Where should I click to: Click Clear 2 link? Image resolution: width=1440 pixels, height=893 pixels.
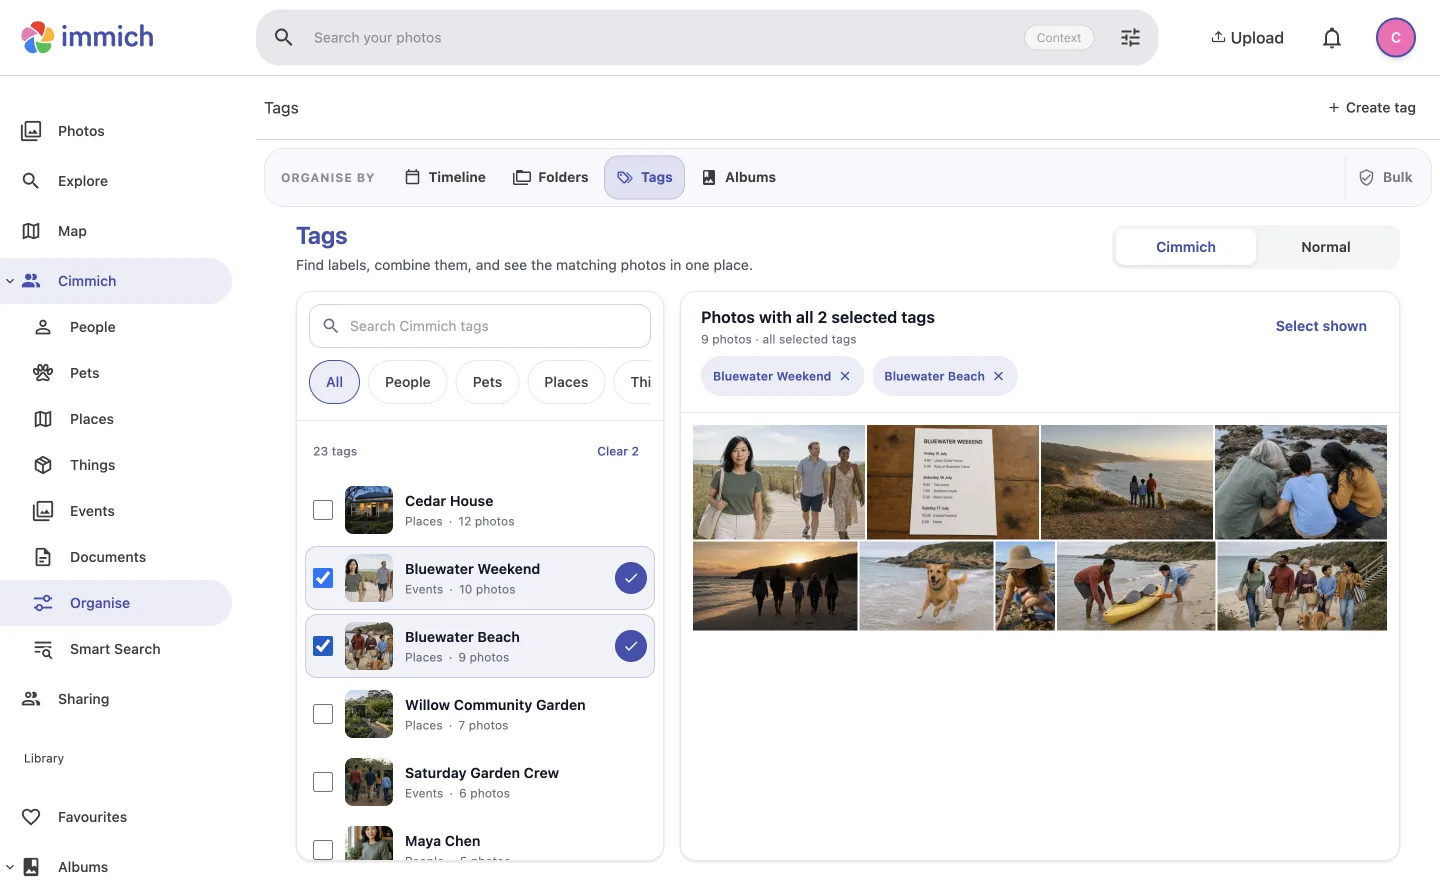pos(618,451)
